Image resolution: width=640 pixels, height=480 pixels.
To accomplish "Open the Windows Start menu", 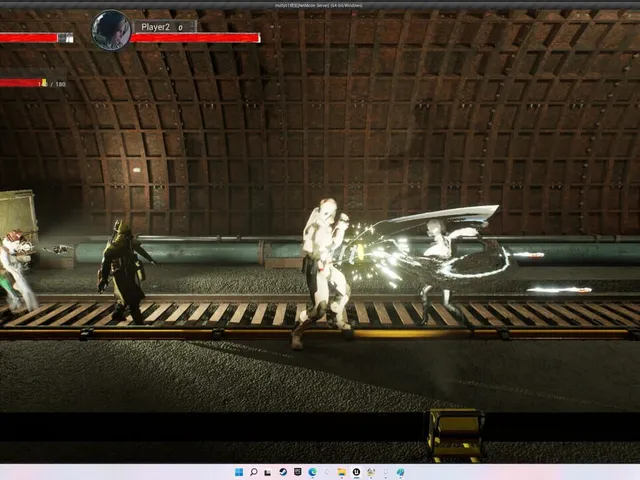I will (x=239, y=472).
